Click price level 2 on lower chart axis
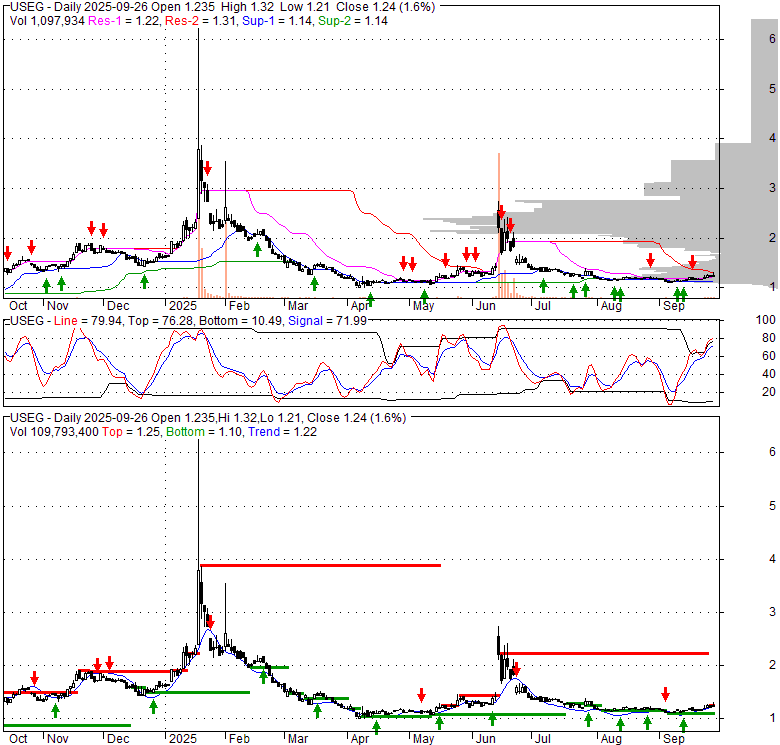 (x=772, y=665)
